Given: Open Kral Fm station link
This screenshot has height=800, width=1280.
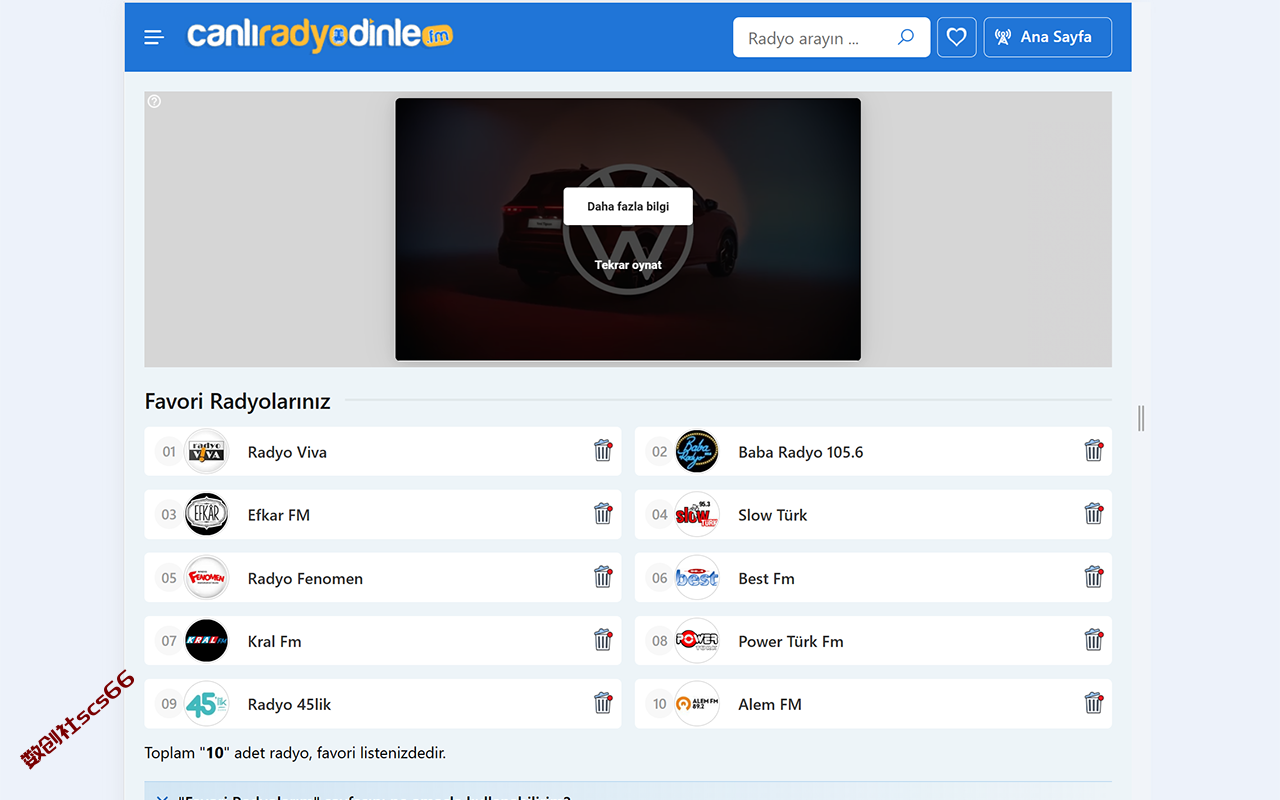Looking at the screenshot, I should [x=275, y=641].
